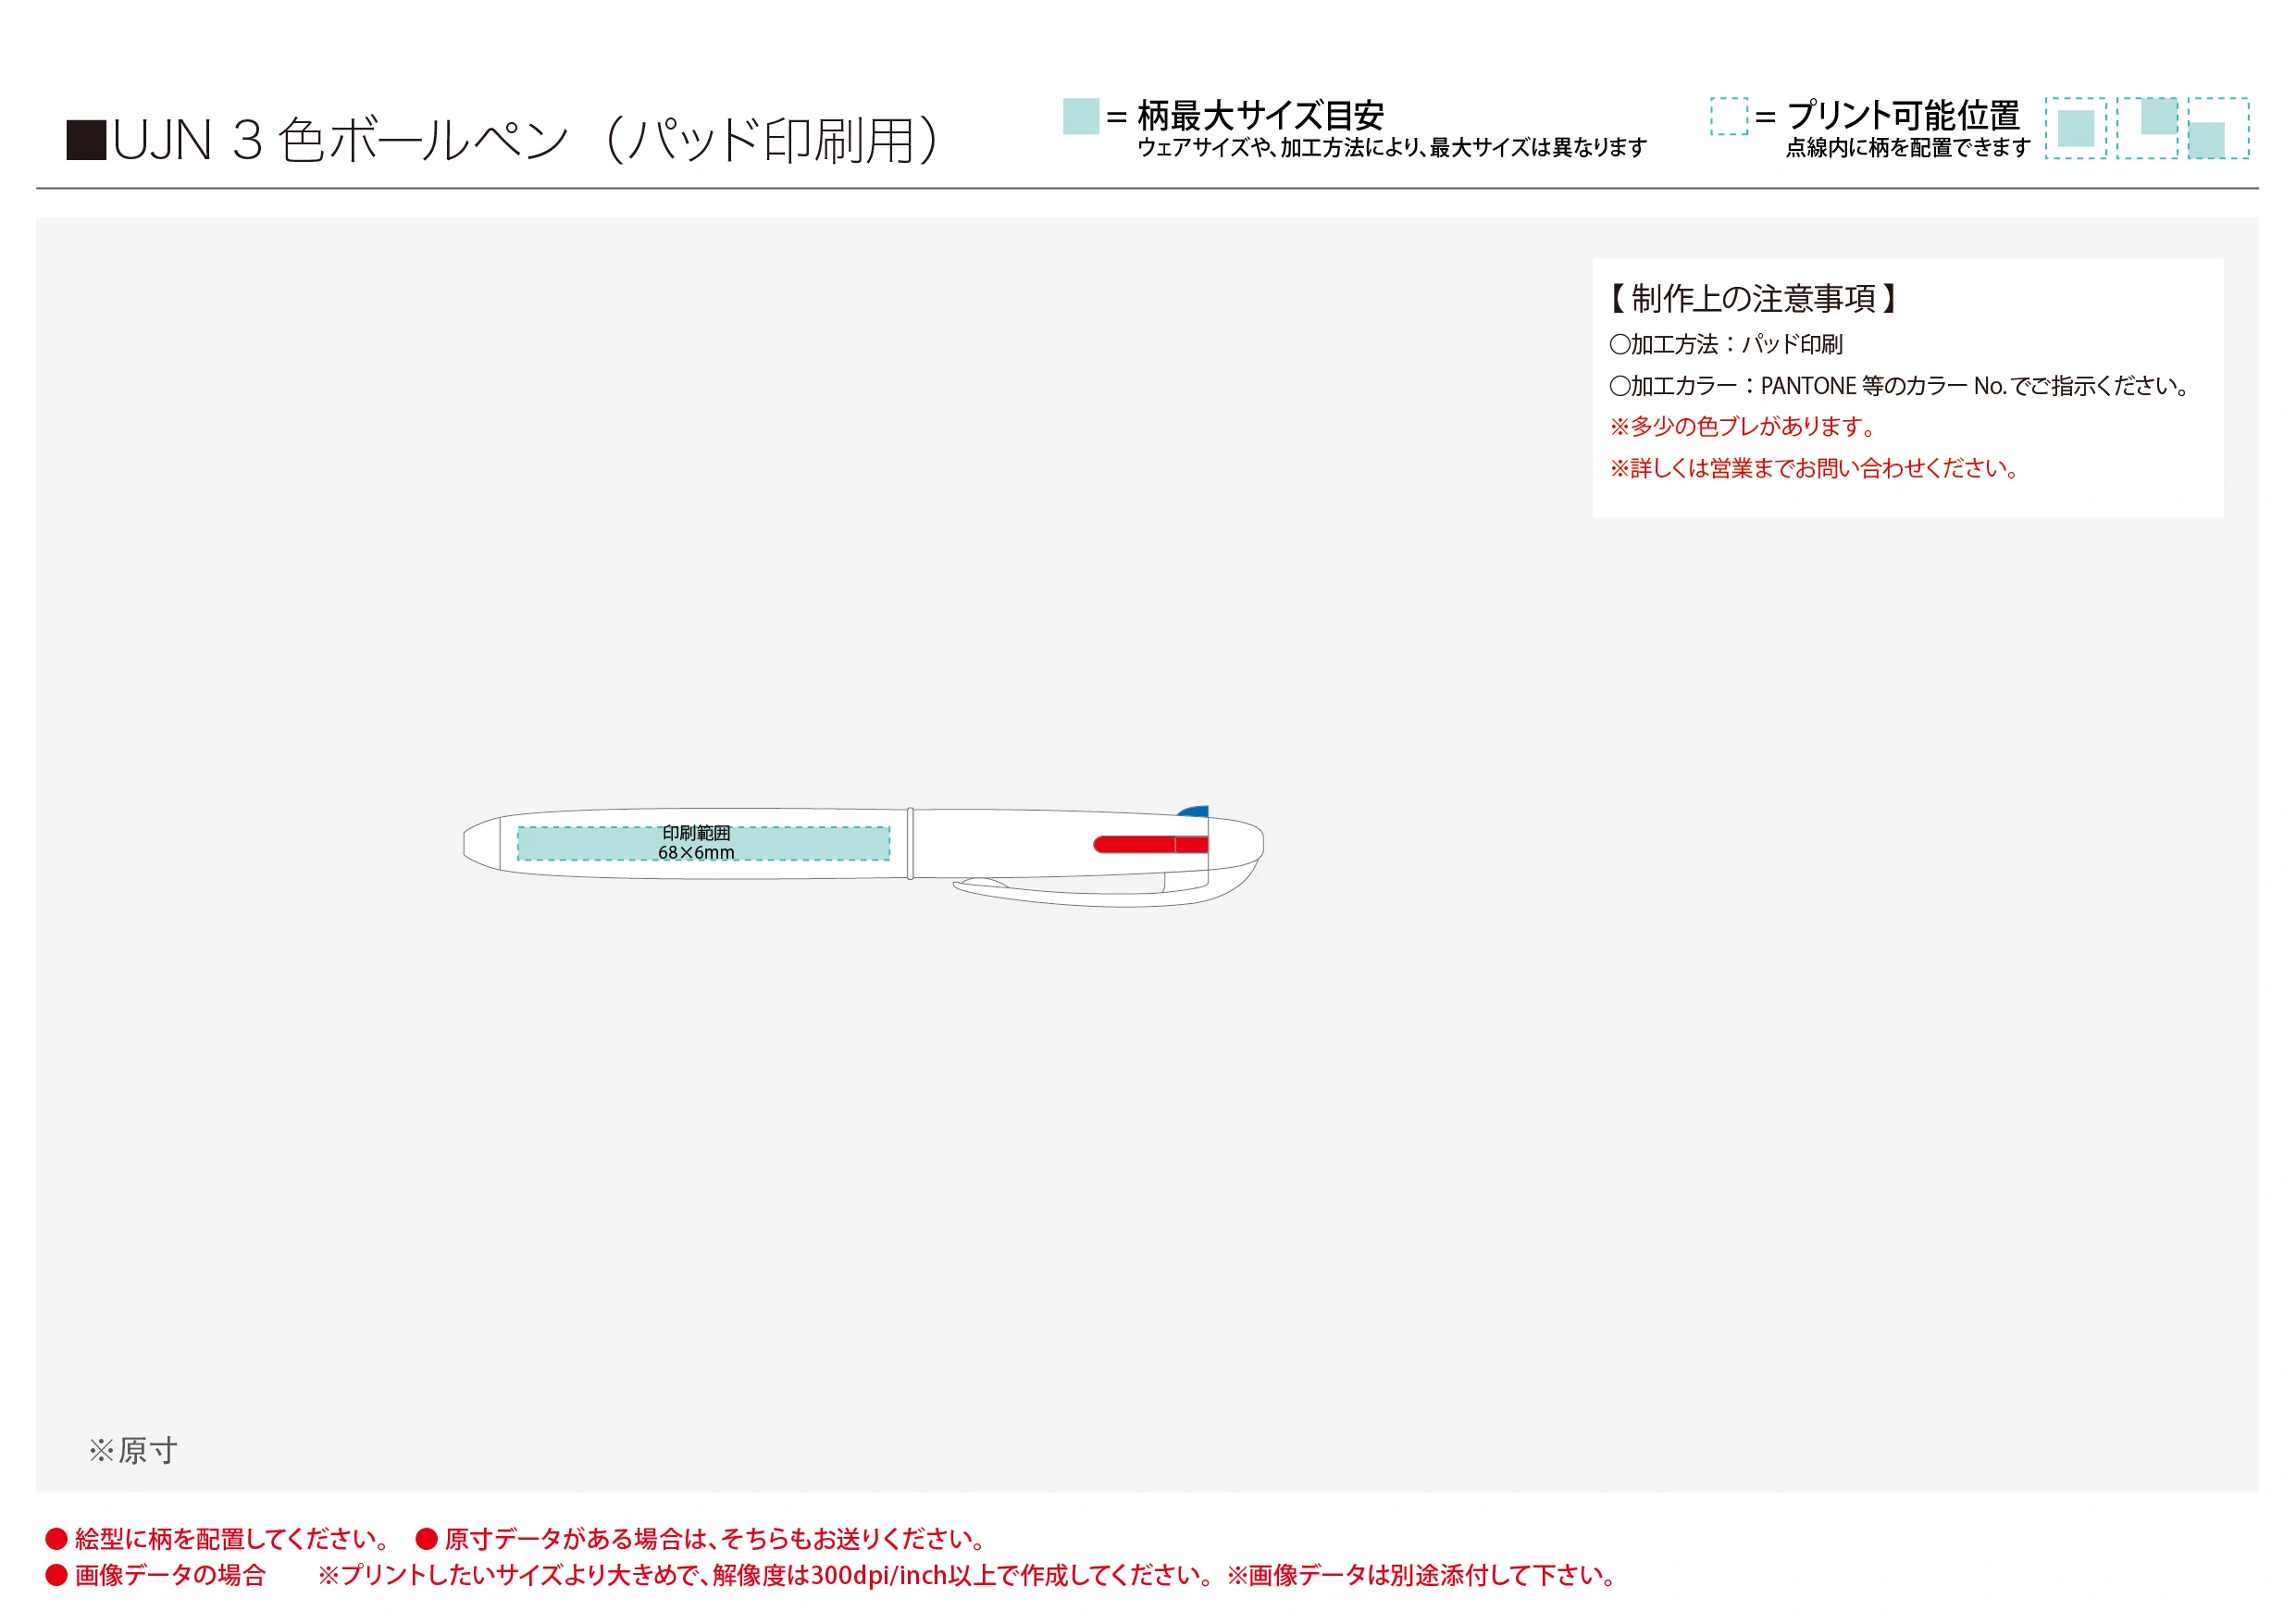Click the '印刷範囲' label on the pen
Screen dimensions: 2296x1623
tap(696, 833)
